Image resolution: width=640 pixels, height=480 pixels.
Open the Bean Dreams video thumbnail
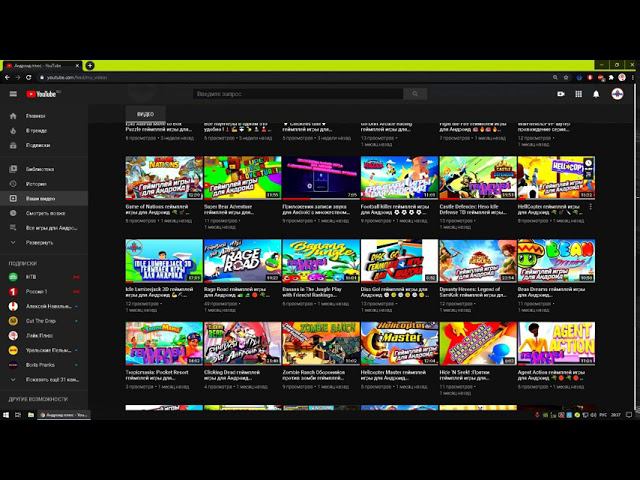(x=556, y=261)
